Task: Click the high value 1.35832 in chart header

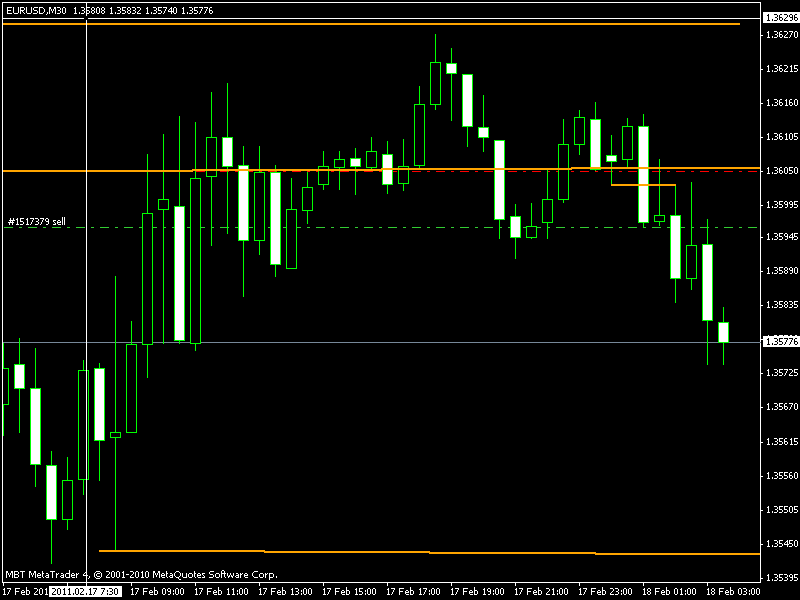Action: pyautogui.click(x=125, y=10)
